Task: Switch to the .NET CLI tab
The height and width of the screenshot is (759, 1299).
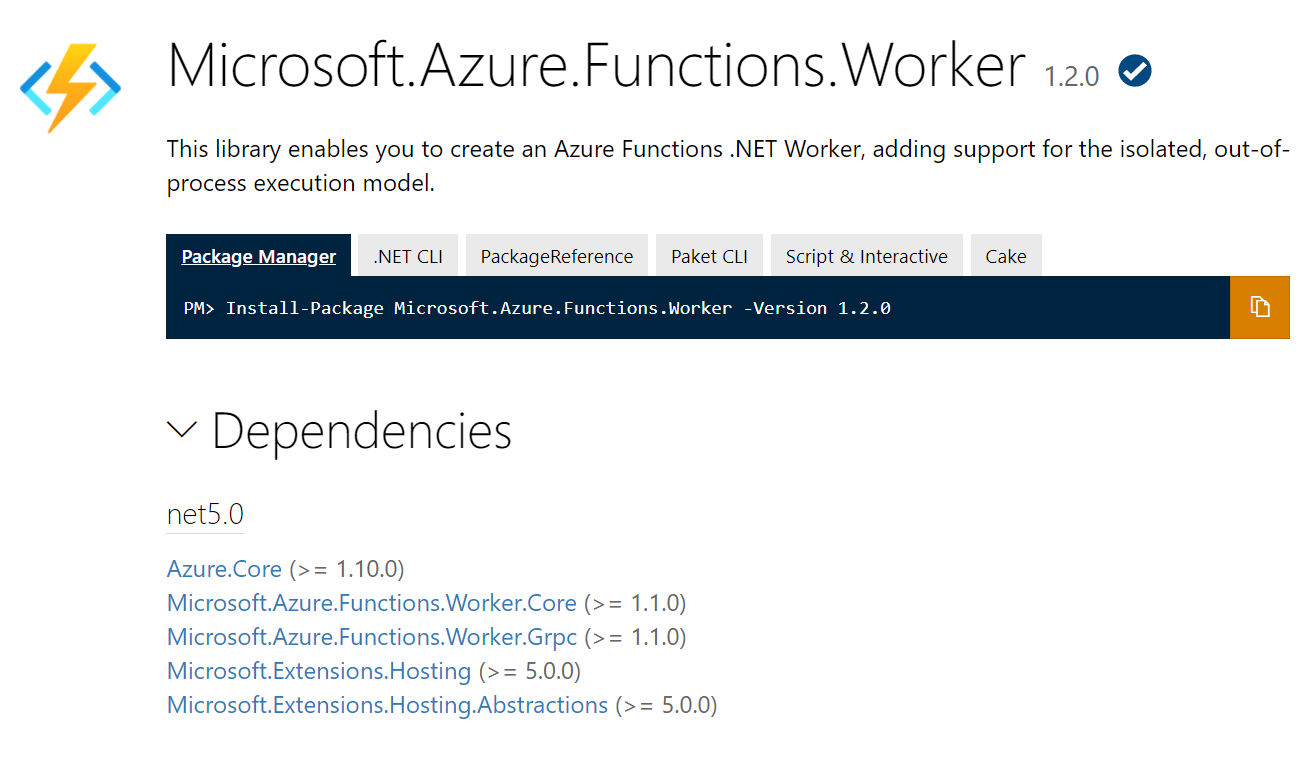Action: pyautogui.click(x=408, y=256)
